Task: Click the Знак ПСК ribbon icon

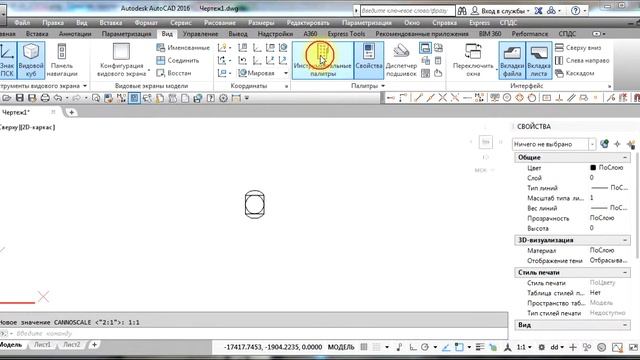Action: (x=7, y=60)
